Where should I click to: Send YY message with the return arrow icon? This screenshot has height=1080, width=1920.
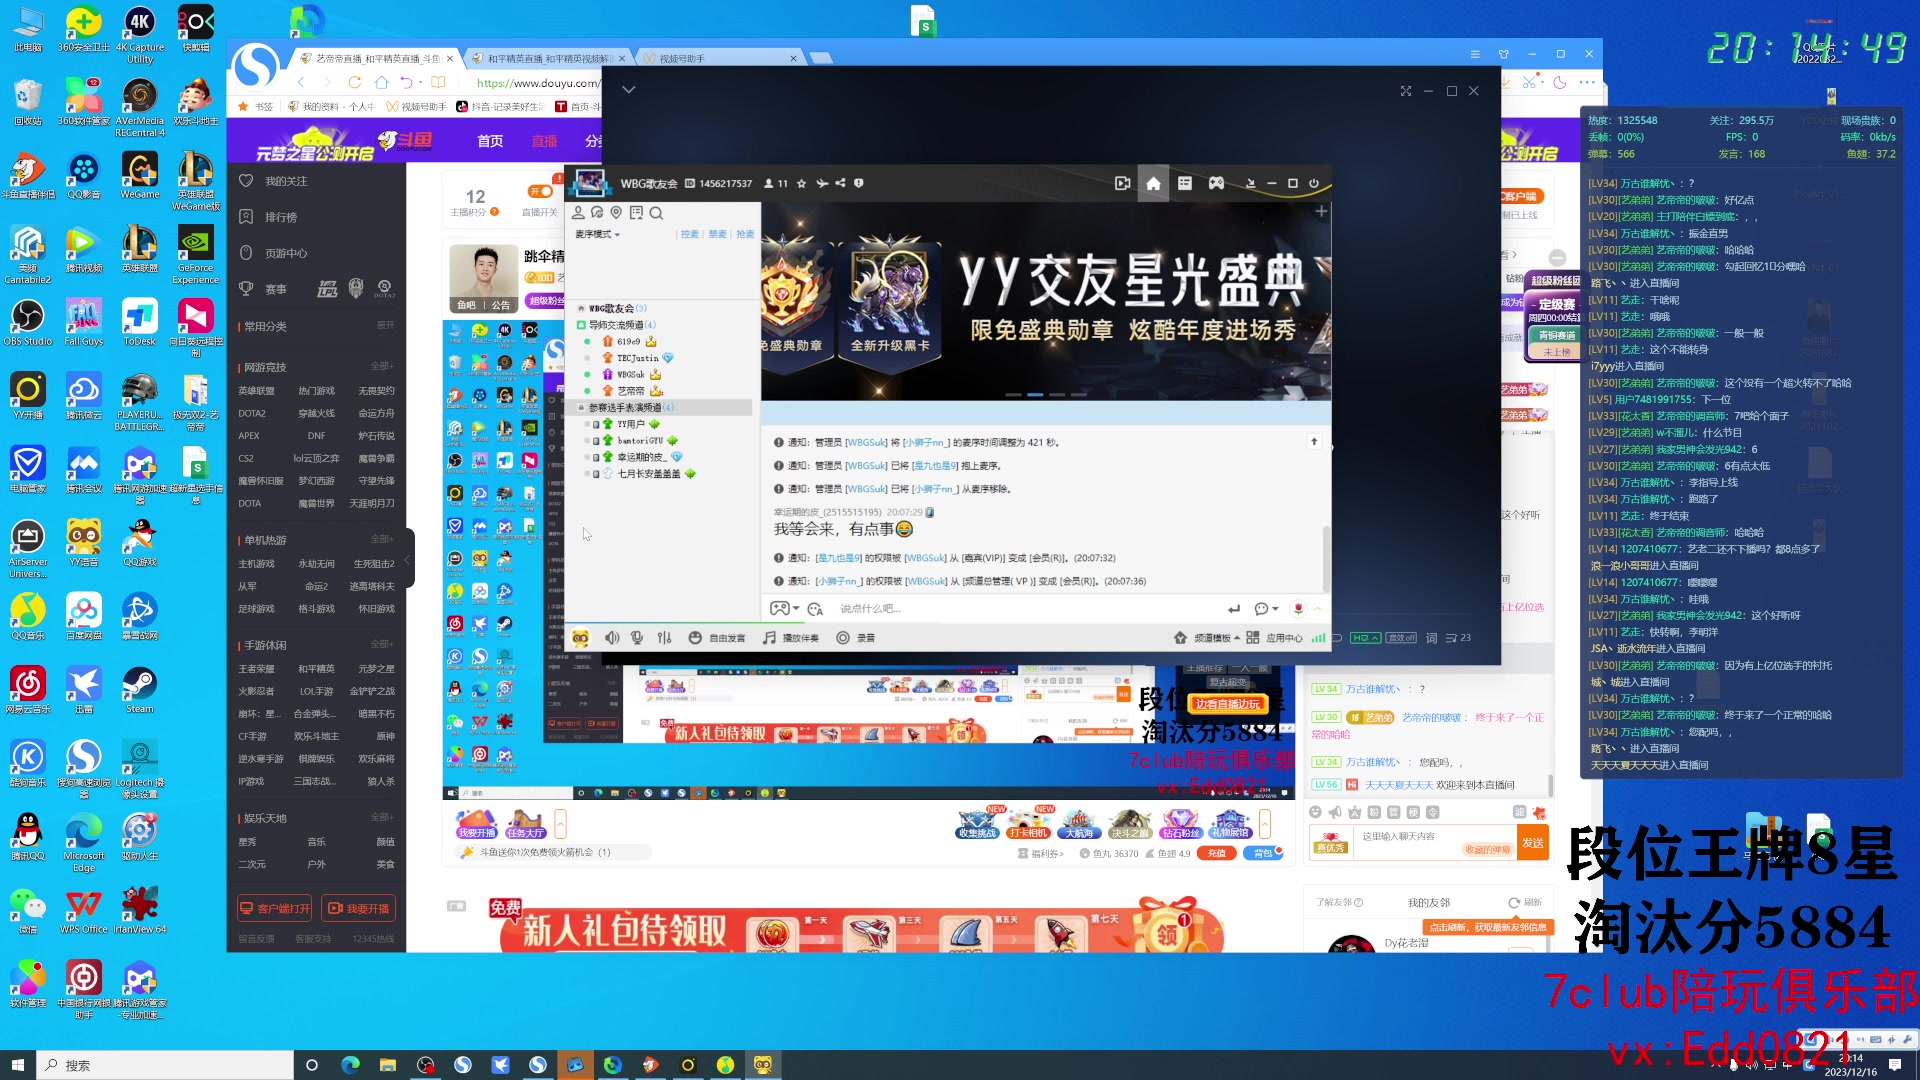coord(1234,609)
